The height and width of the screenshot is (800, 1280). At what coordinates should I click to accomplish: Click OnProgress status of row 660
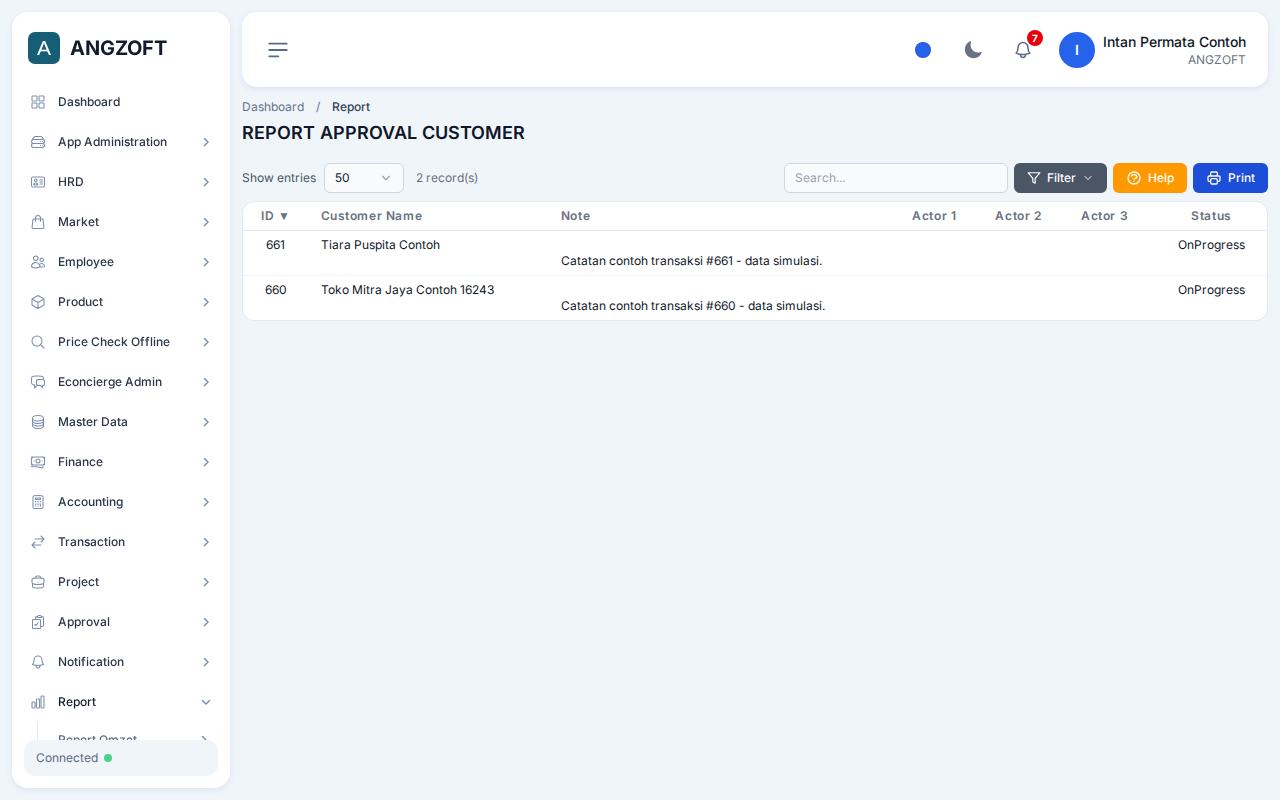click(1211, 290)
